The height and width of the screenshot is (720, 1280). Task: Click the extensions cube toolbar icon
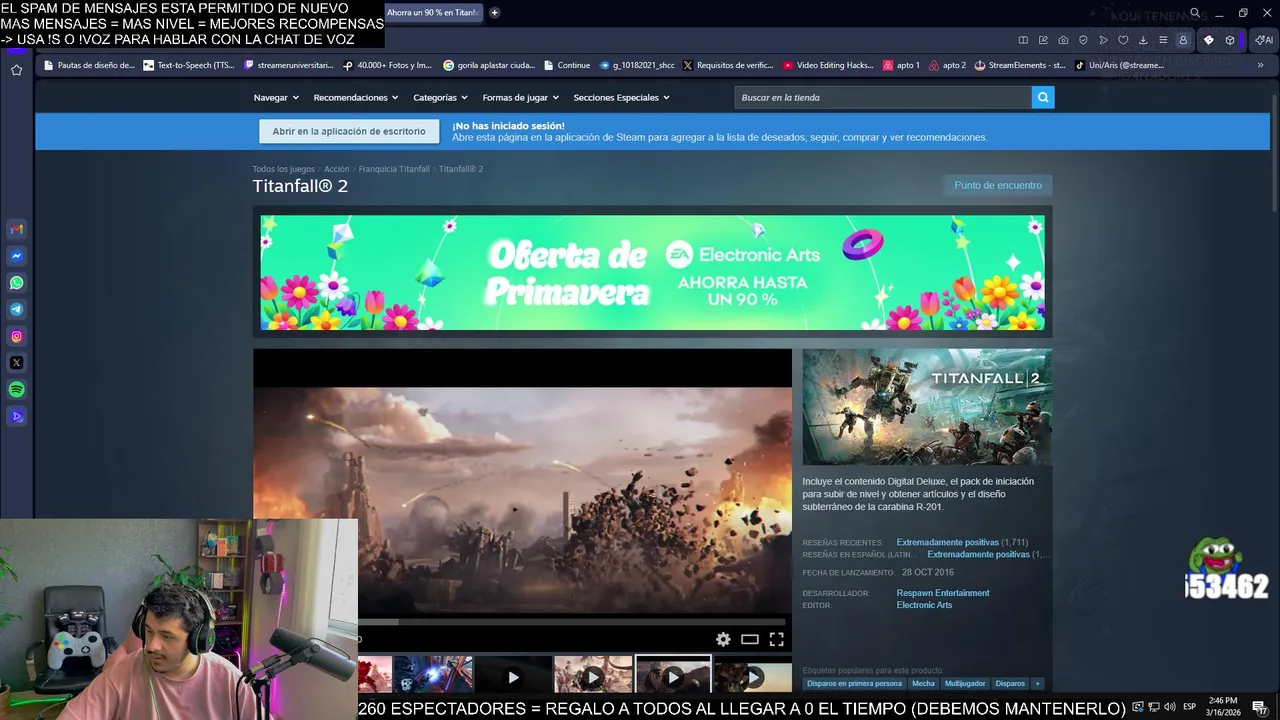point(1230,40)
